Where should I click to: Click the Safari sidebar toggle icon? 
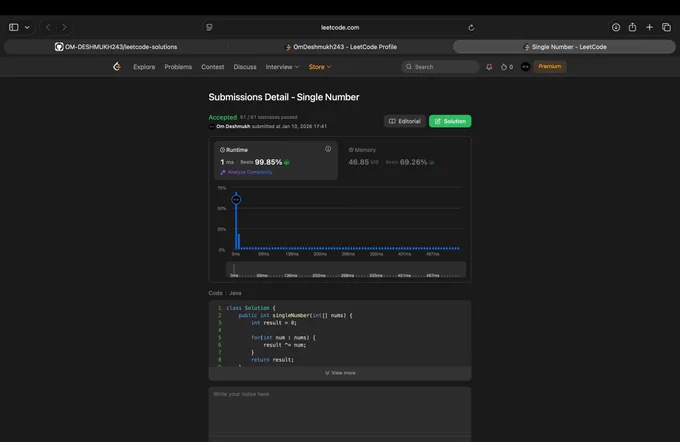click(13, 27)
